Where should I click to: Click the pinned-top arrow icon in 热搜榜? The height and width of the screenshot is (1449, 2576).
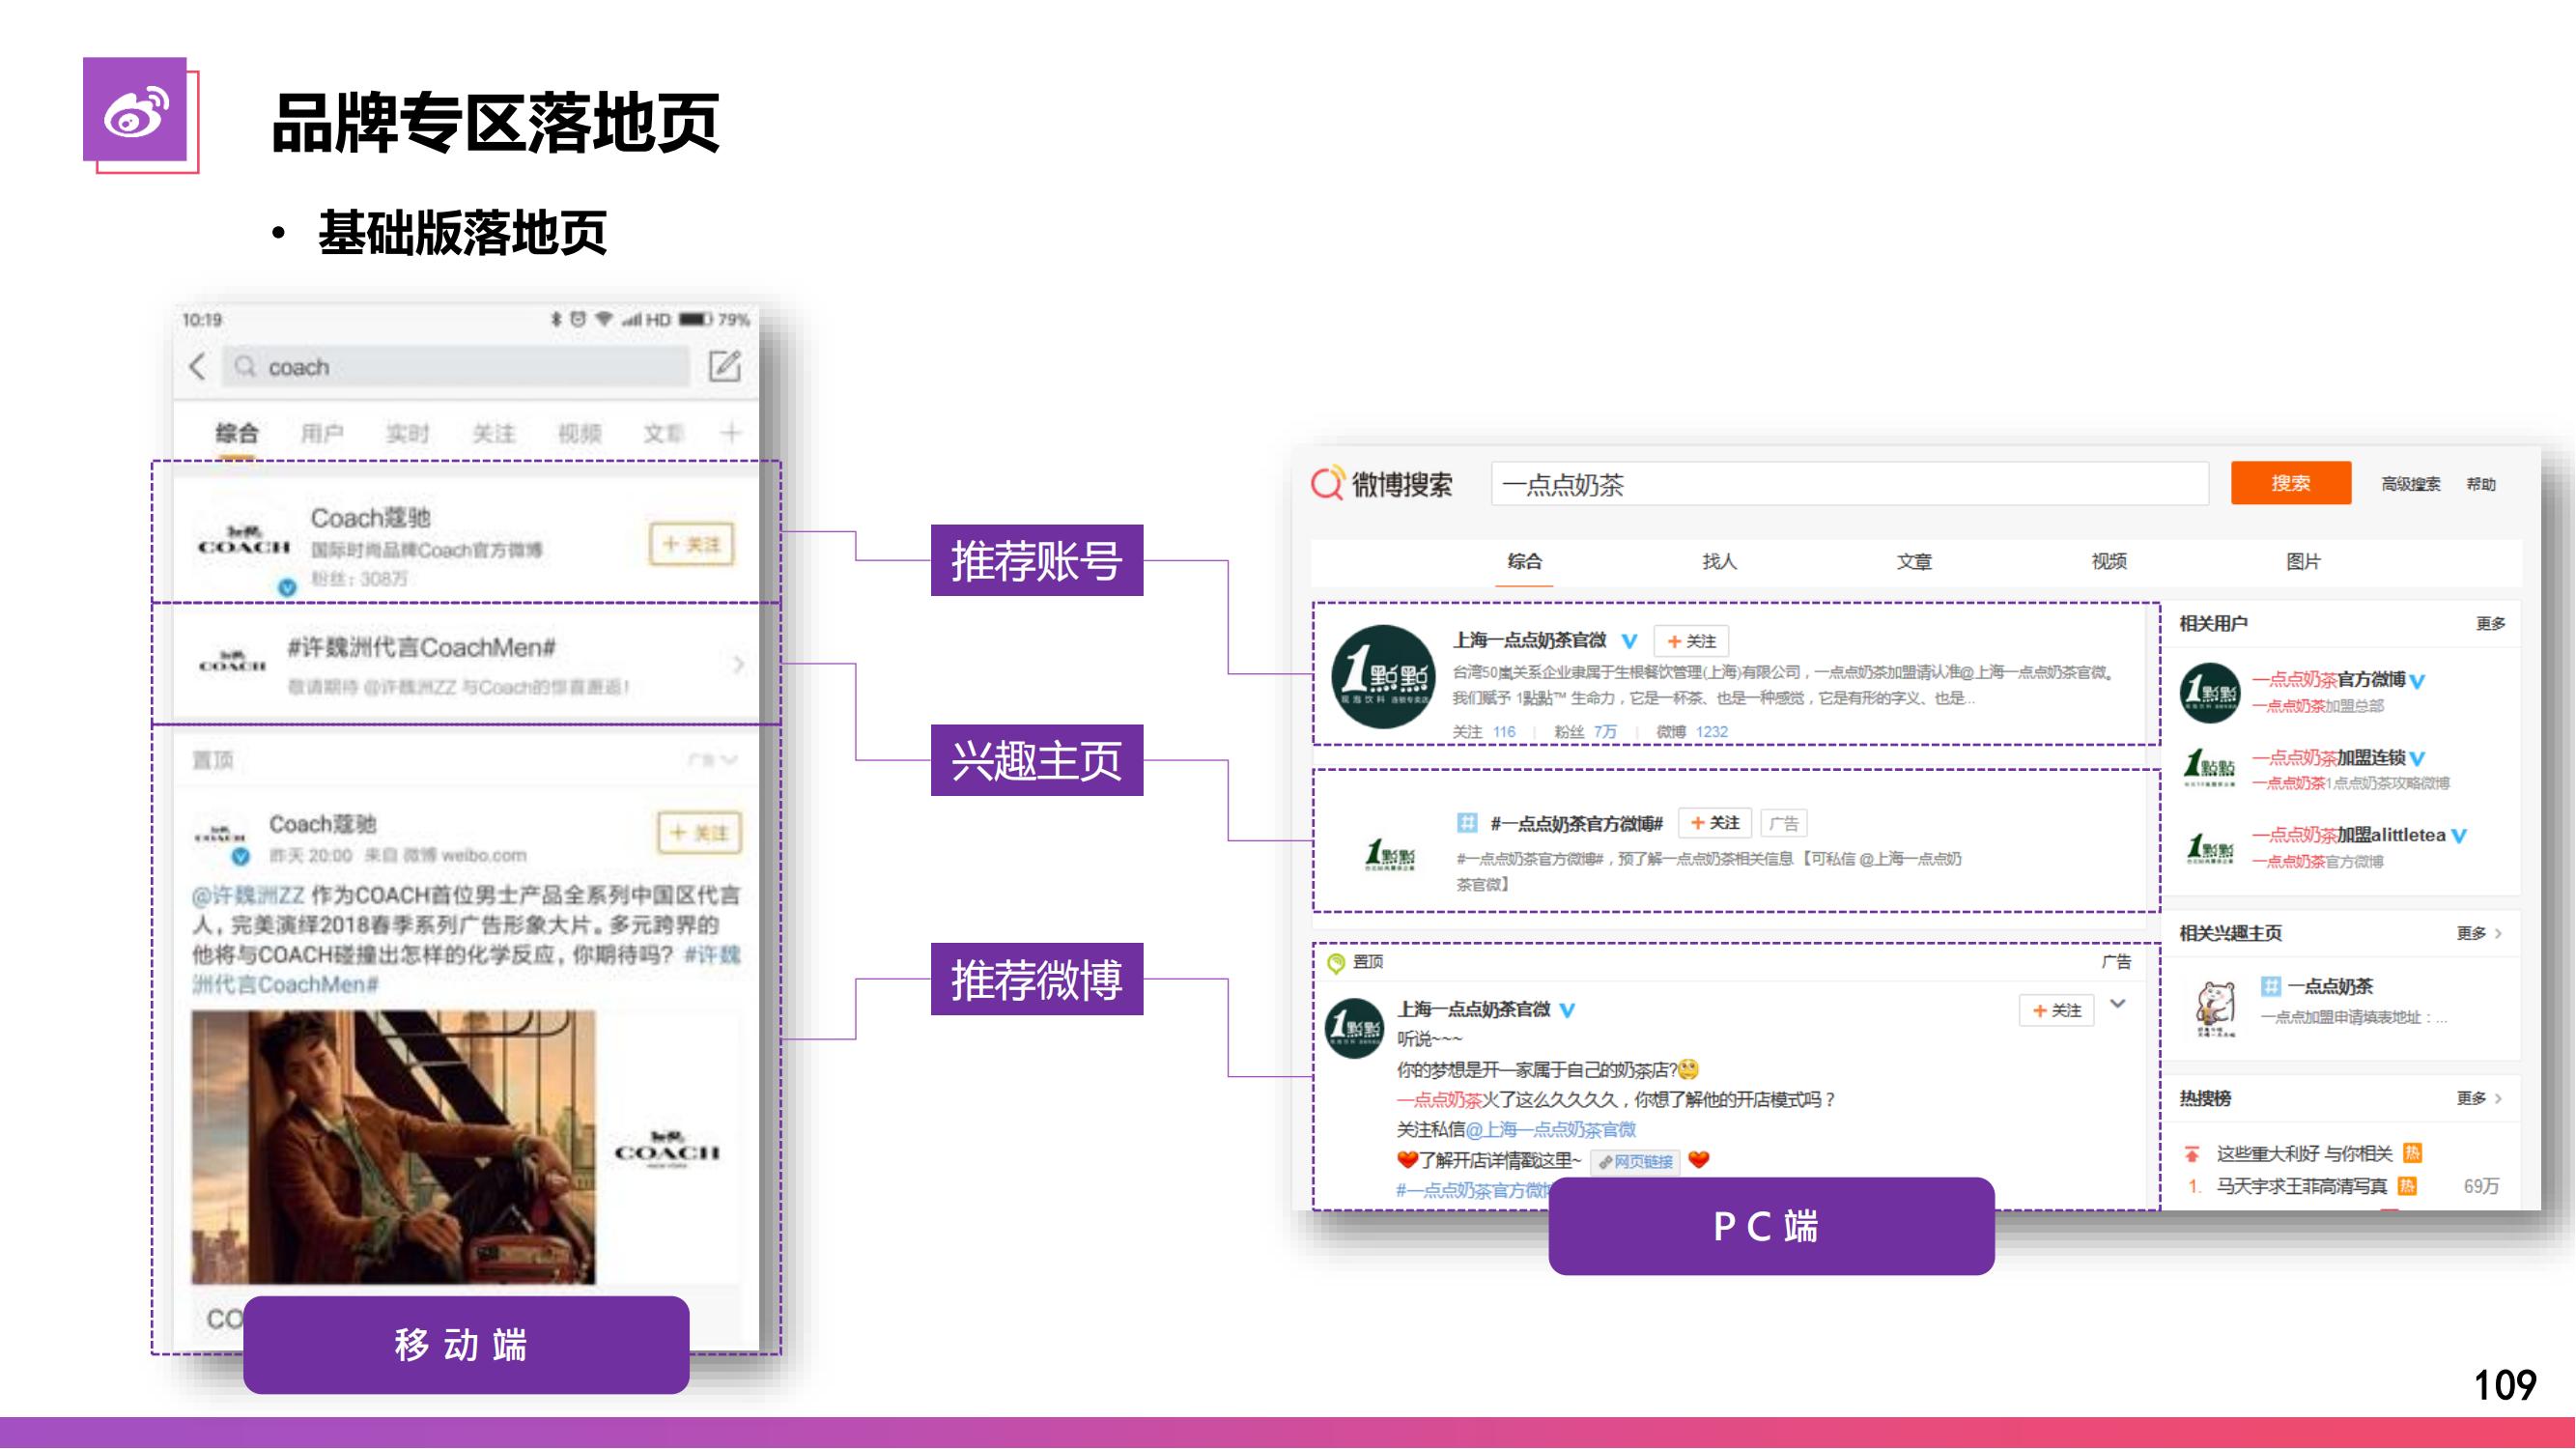point(2192,1154)
